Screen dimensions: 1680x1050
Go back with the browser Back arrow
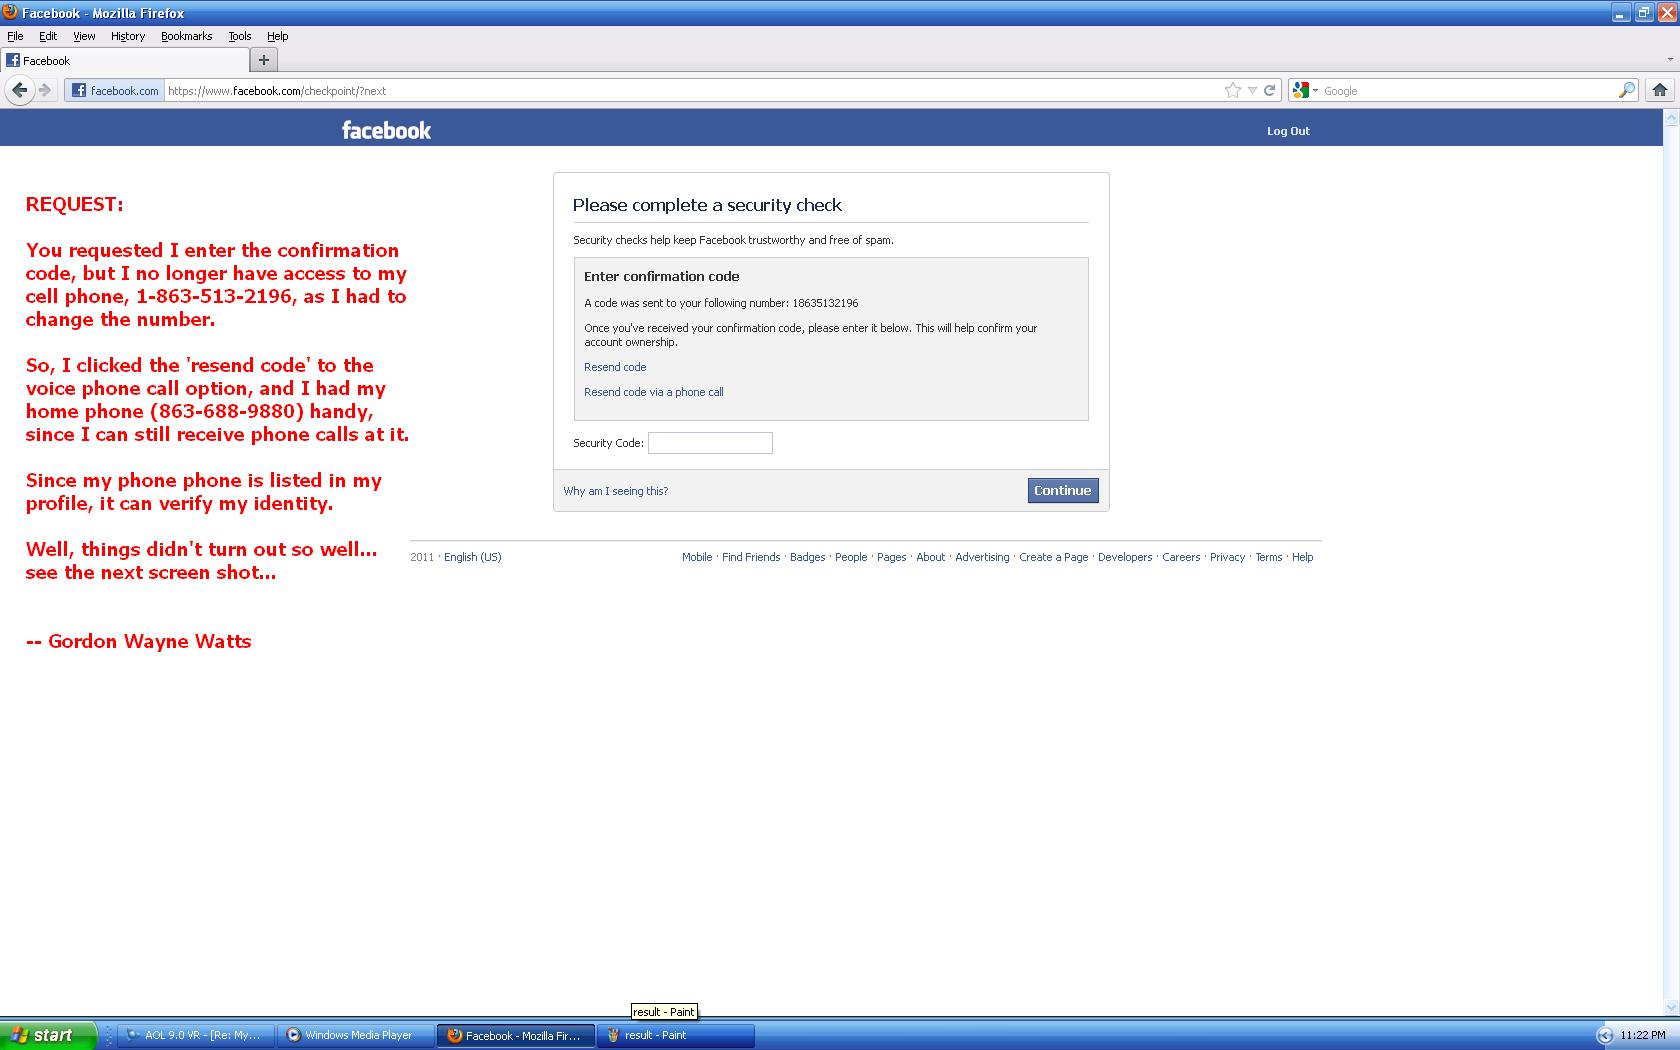19,90
